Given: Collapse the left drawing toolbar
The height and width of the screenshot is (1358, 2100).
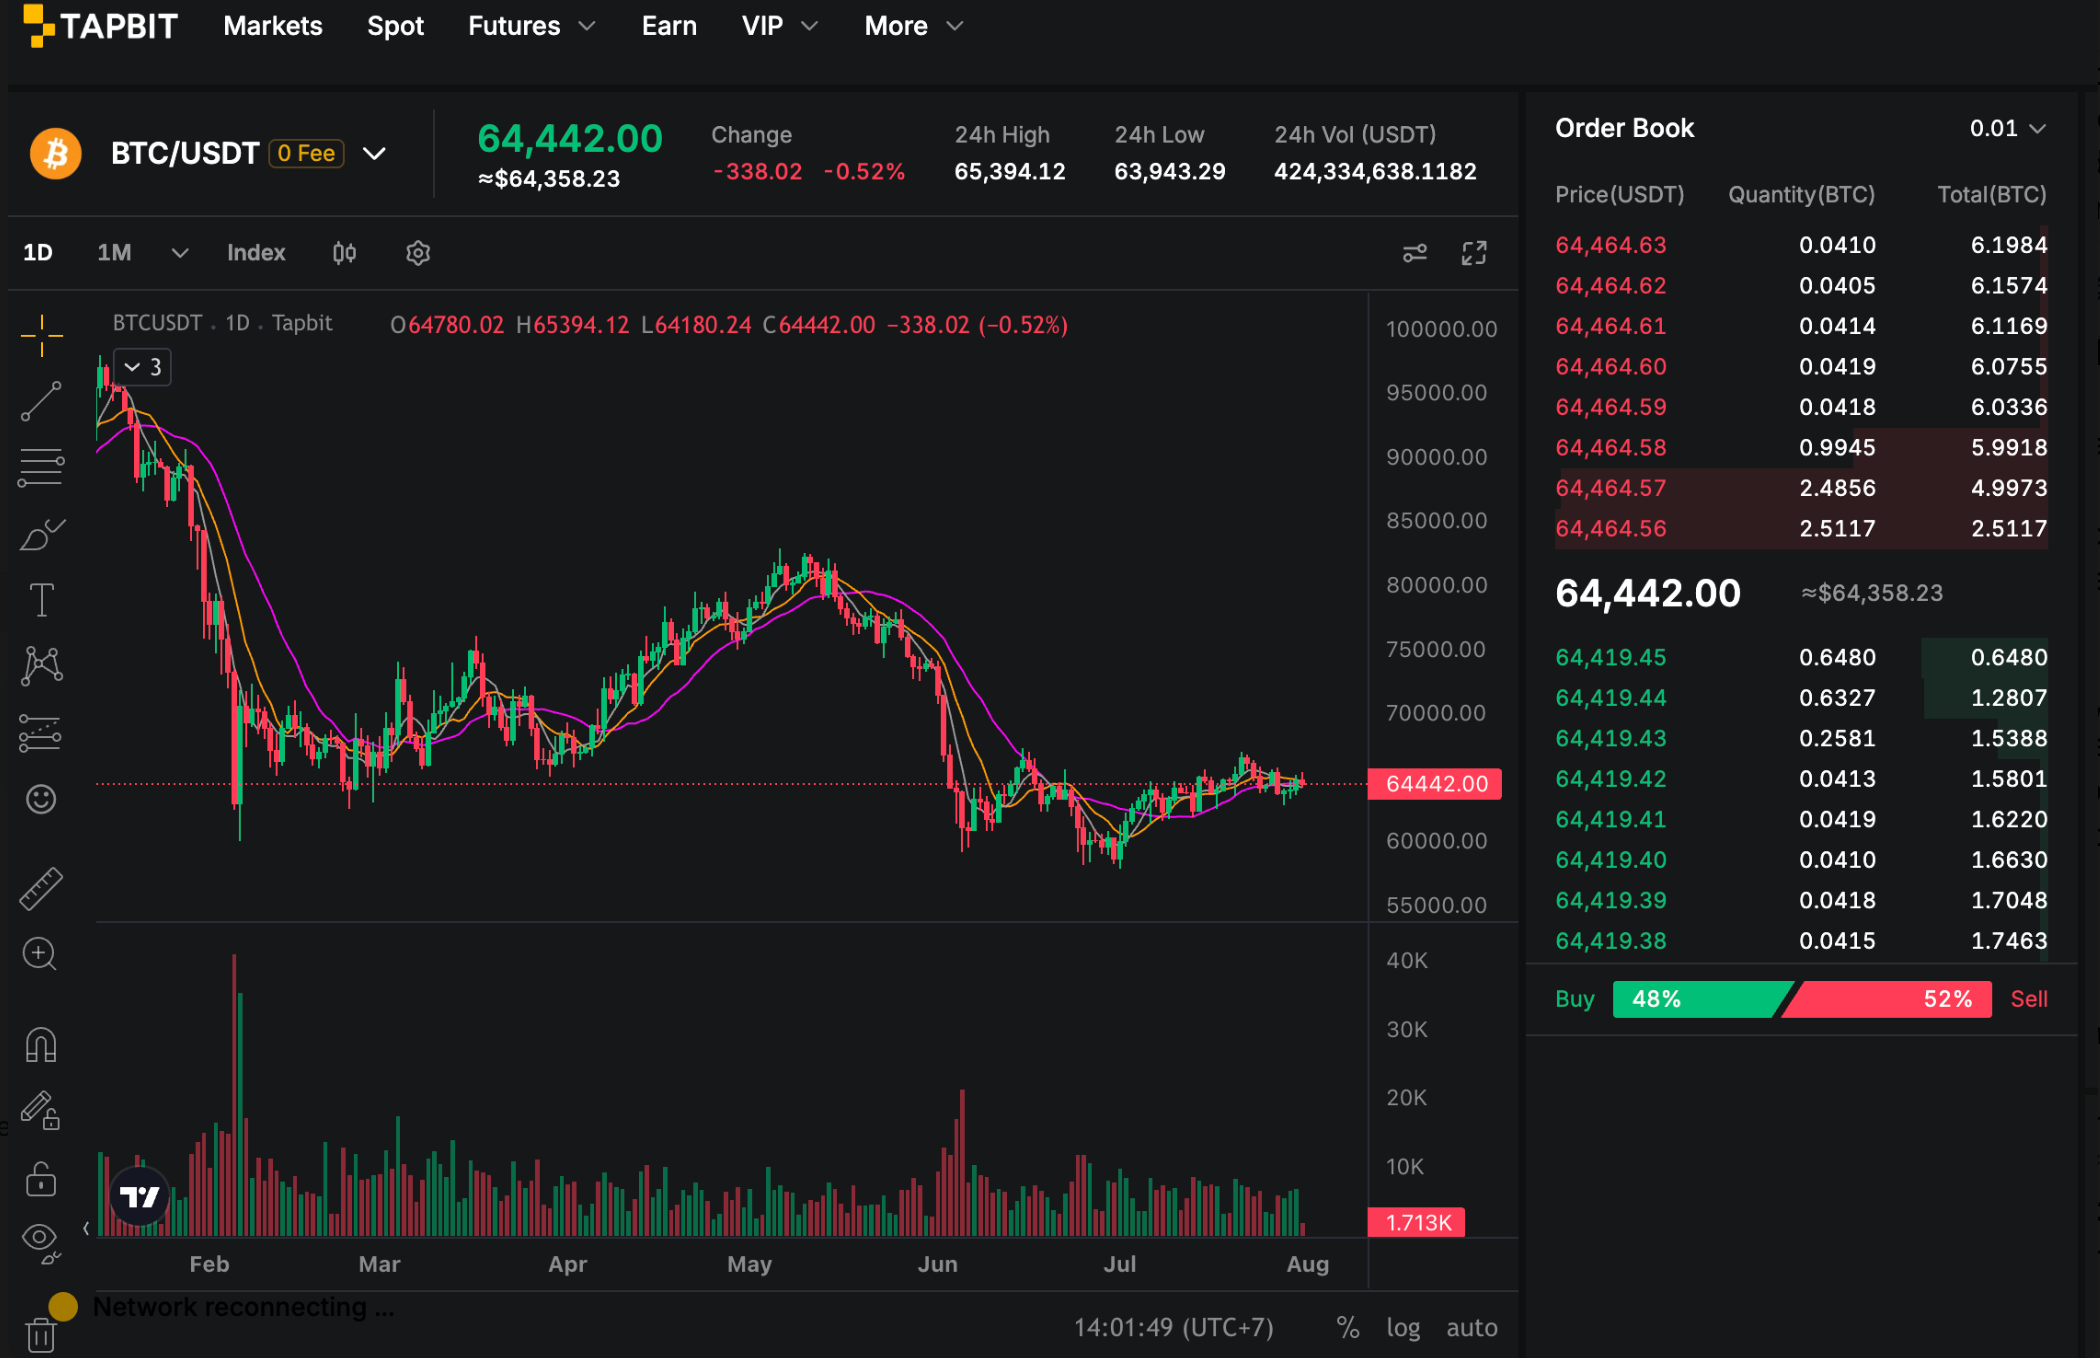Looking at the screenshot, I should point(86,1228).
